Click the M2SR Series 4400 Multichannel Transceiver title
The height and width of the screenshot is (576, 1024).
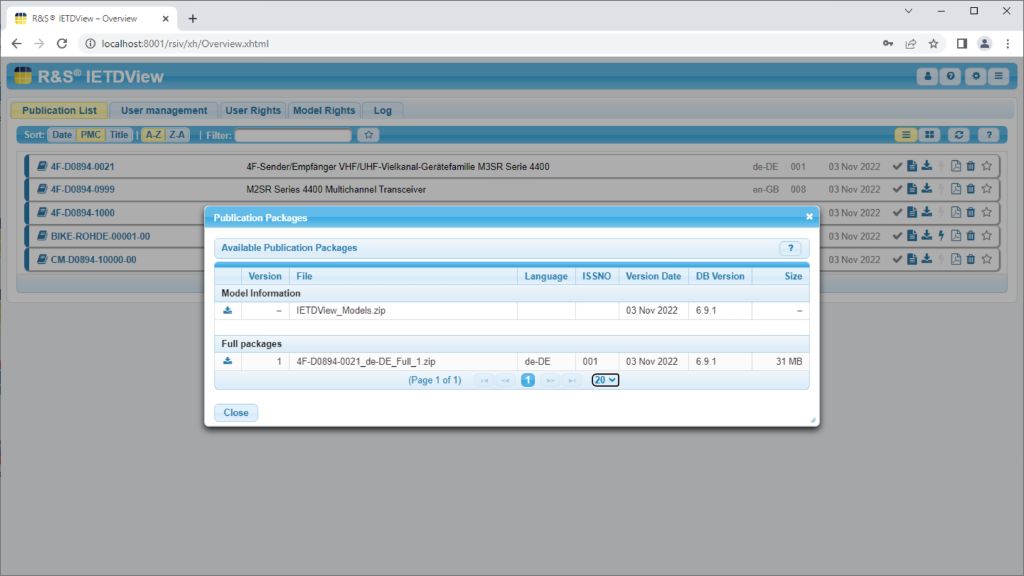336,189
